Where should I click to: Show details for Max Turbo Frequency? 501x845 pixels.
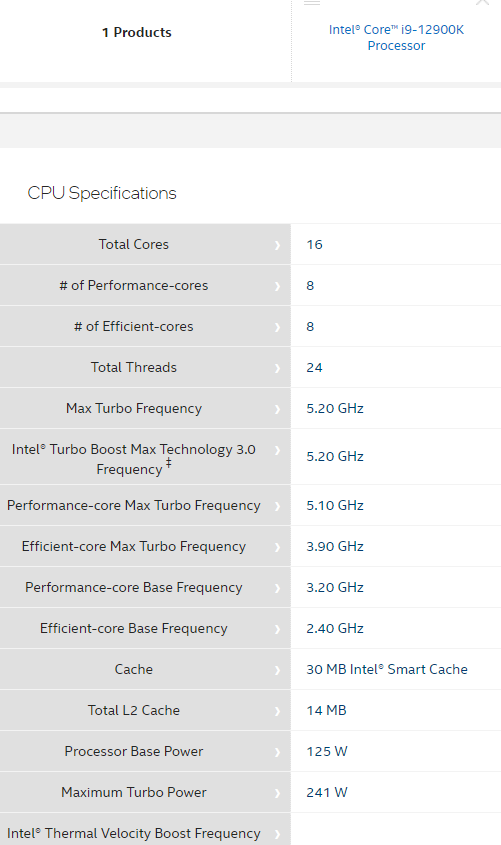tap(277, 409)
